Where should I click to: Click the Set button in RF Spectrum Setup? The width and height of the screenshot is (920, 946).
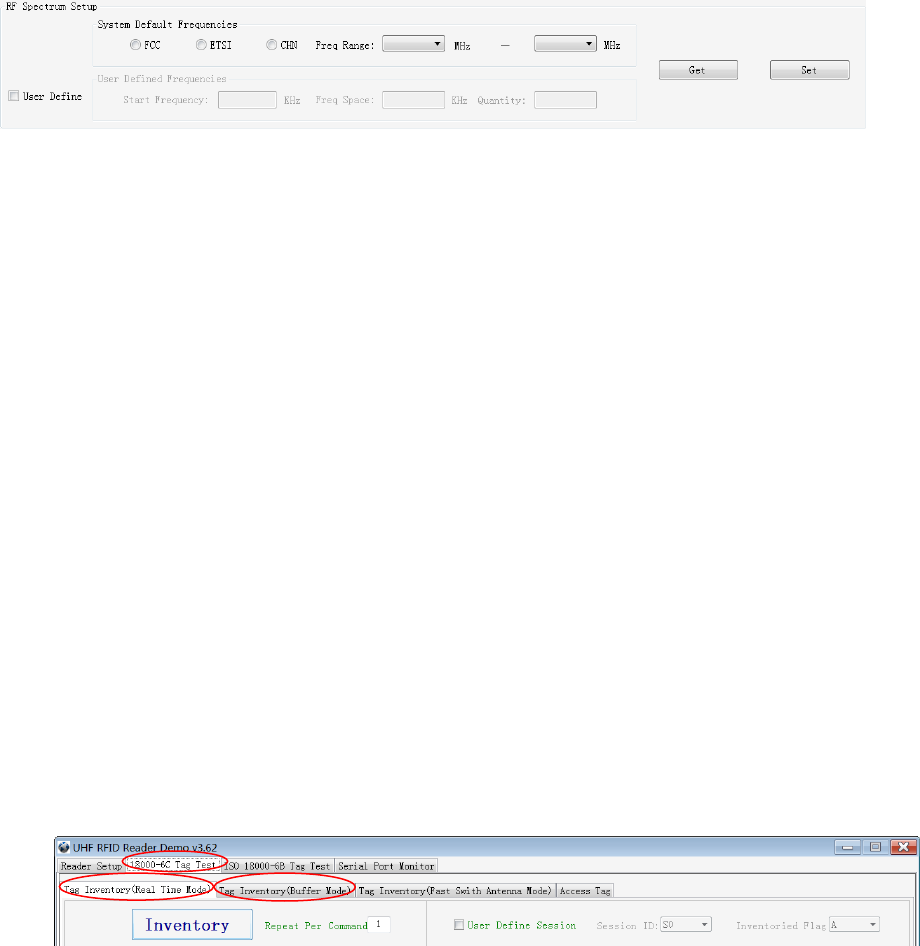(810, 70)
